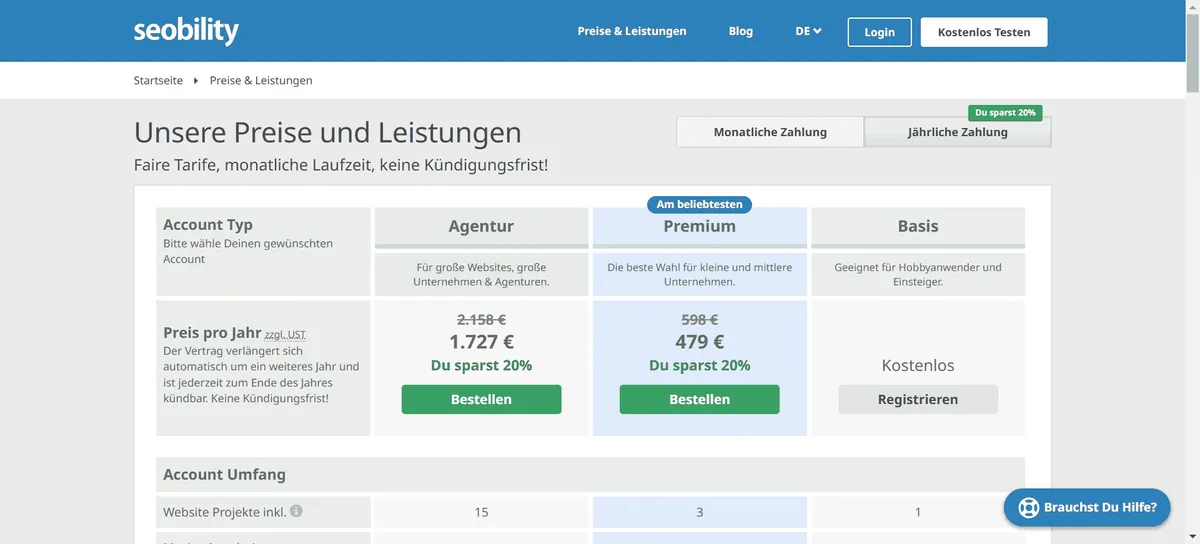1200x544 pixels.
Task: Click Preise & Leistungen breadcrumb
Action: [x=261, y=80]
